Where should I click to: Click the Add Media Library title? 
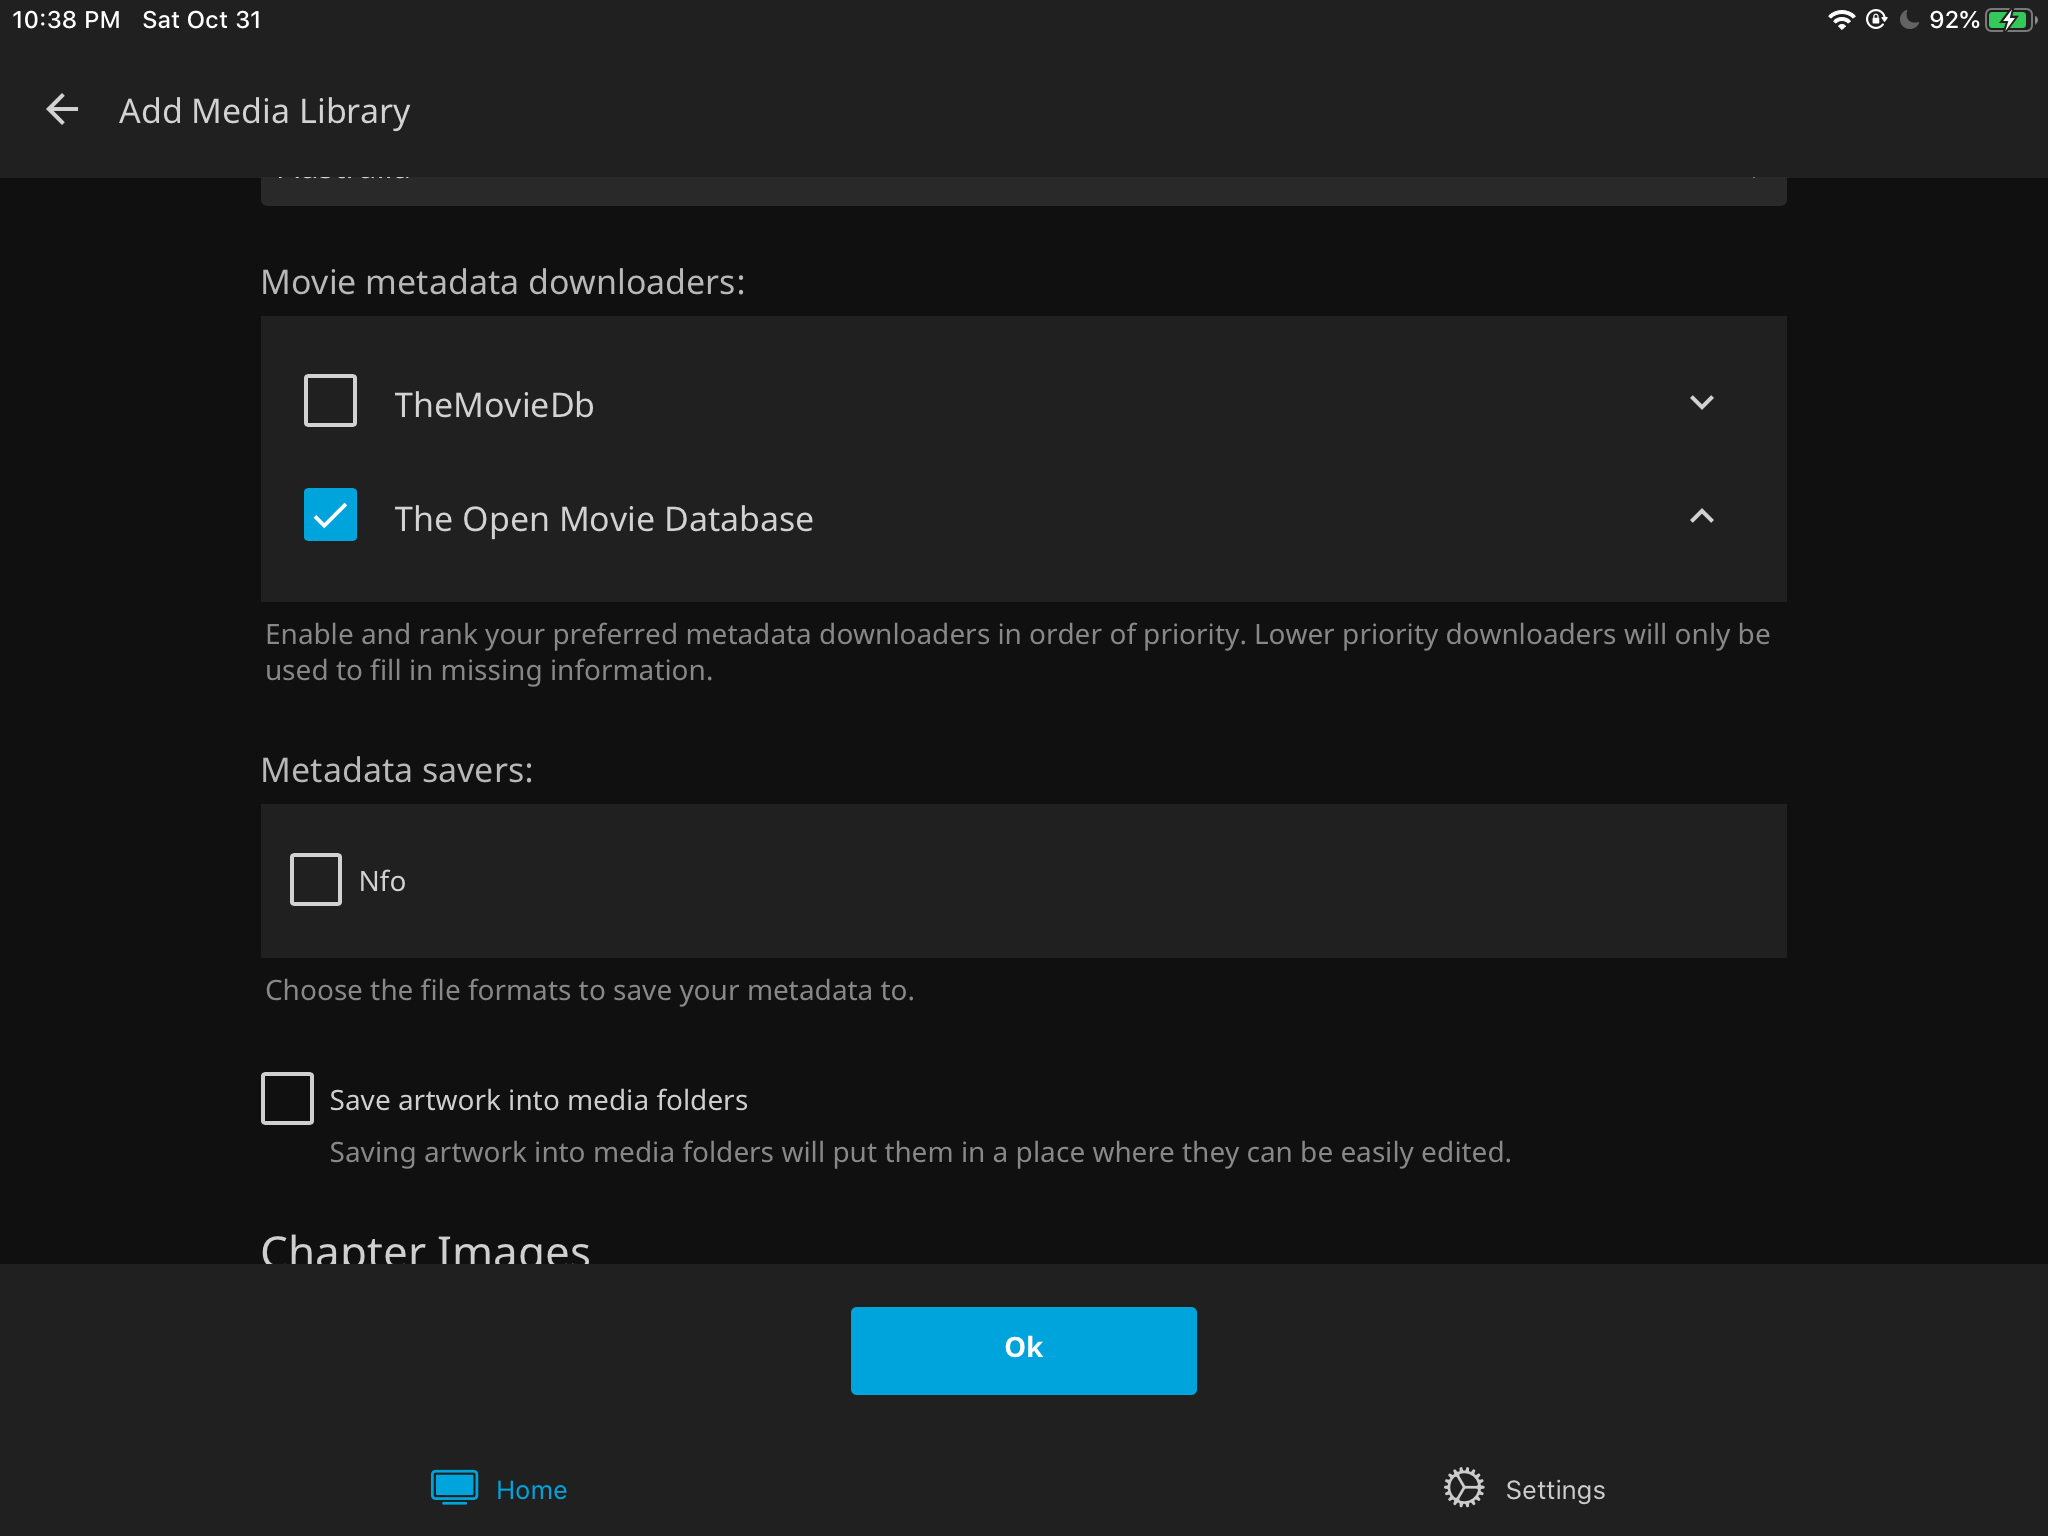coord(264,111)
